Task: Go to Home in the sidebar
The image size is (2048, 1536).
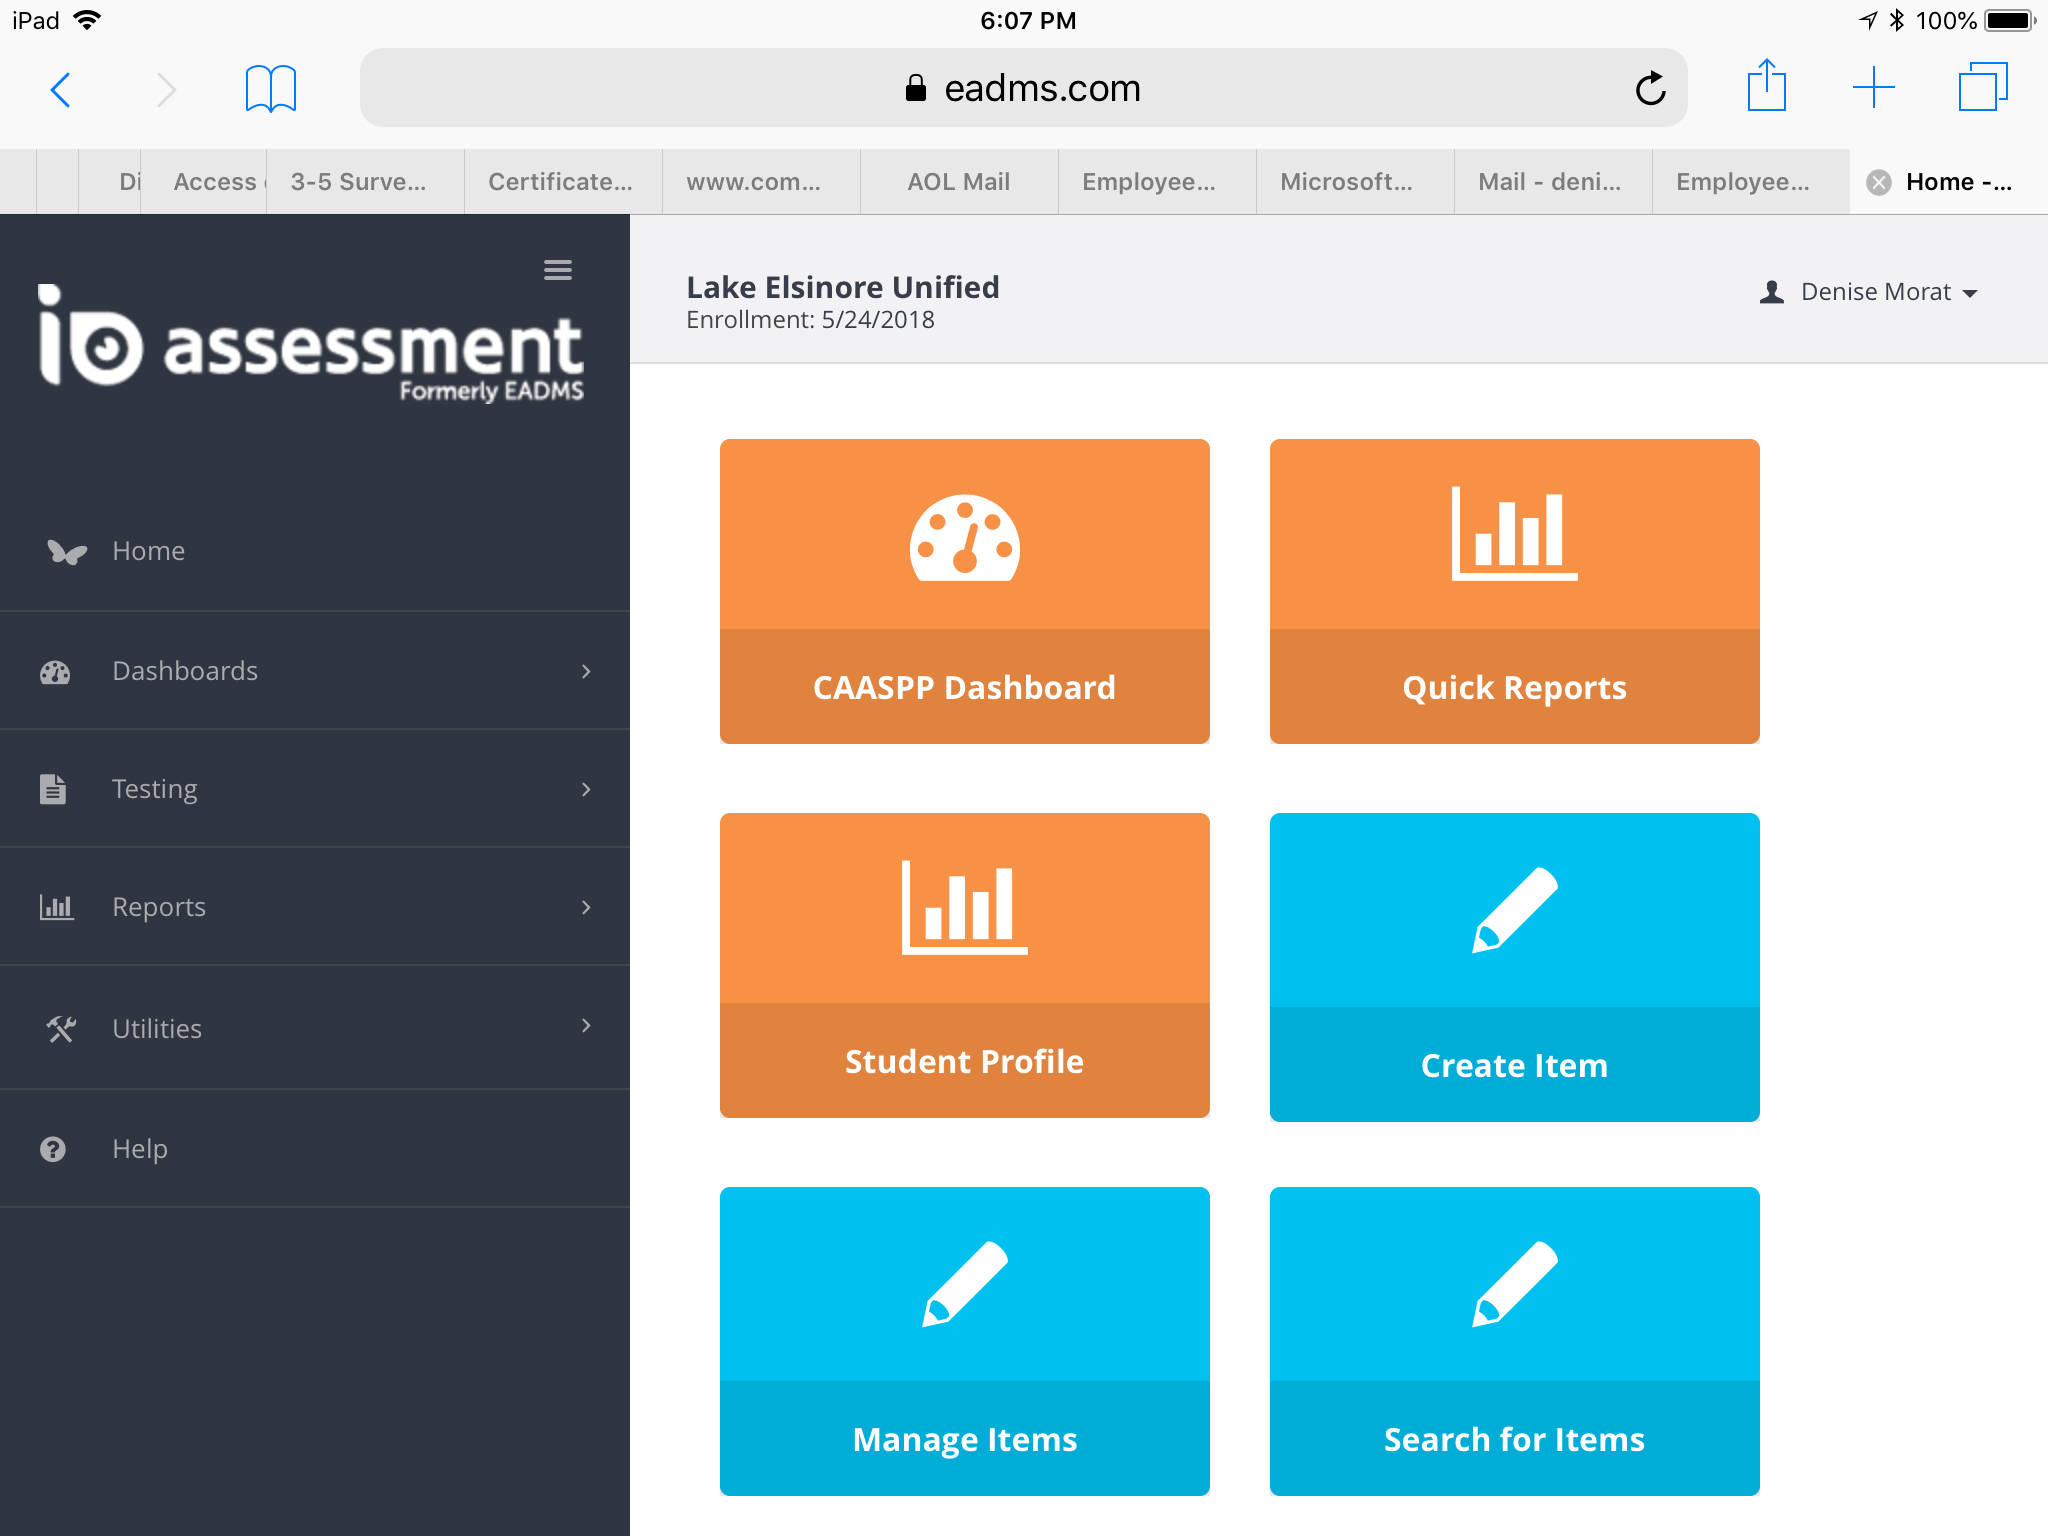Action: click(x=148, y=551)
